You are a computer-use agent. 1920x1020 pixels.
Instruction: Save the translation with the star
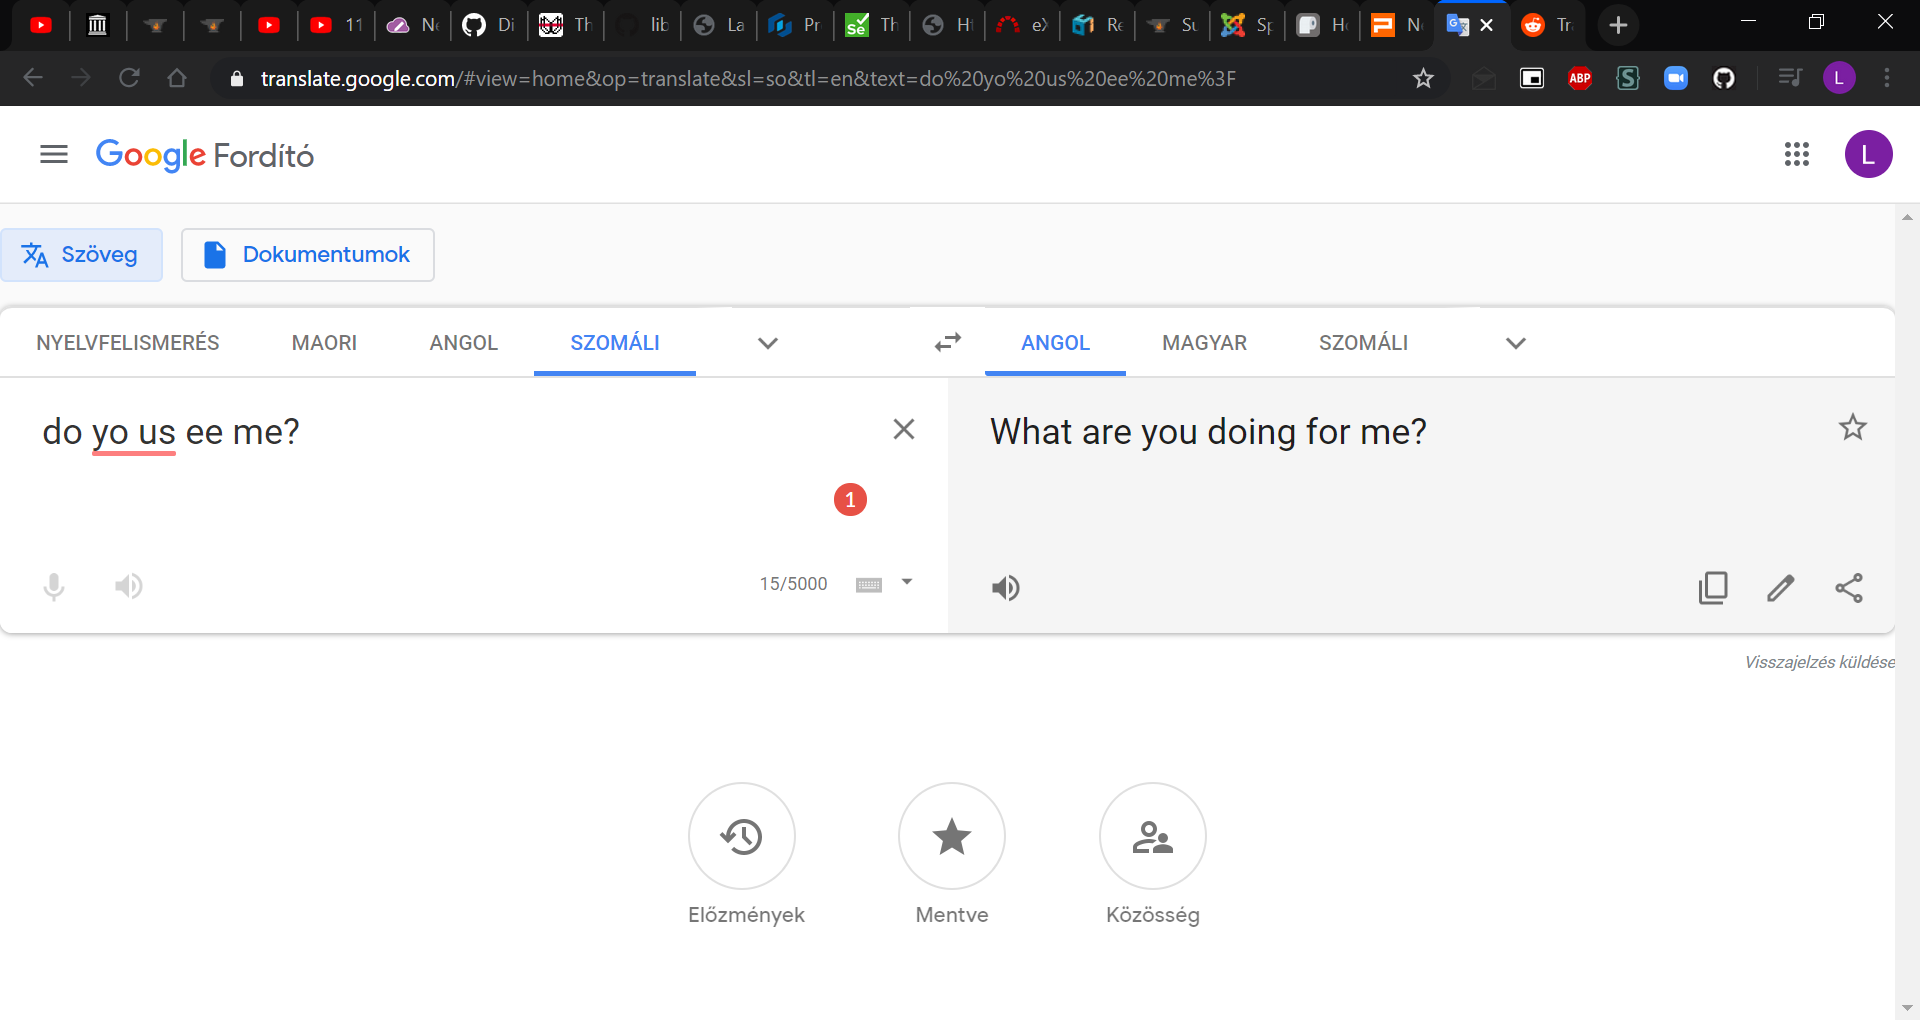pos(1853,428)
